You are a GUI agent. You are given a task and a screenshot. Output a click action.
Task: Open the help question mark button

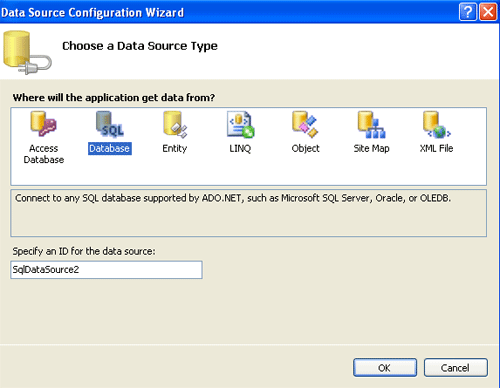[468, 12]
